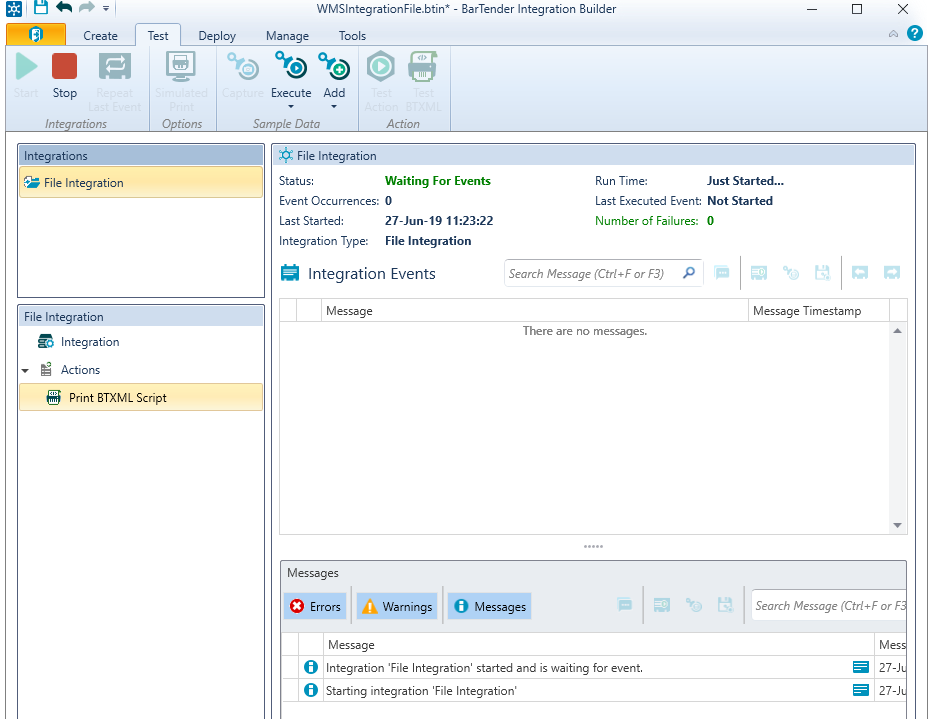This screenshot has height=719, width=929.
Task: Toggle the Simulated Print option
Action: (181, 82)
